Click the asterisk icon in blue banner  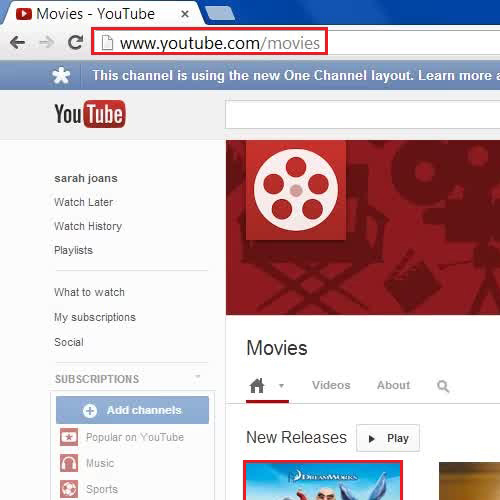[x=61, y=76]
